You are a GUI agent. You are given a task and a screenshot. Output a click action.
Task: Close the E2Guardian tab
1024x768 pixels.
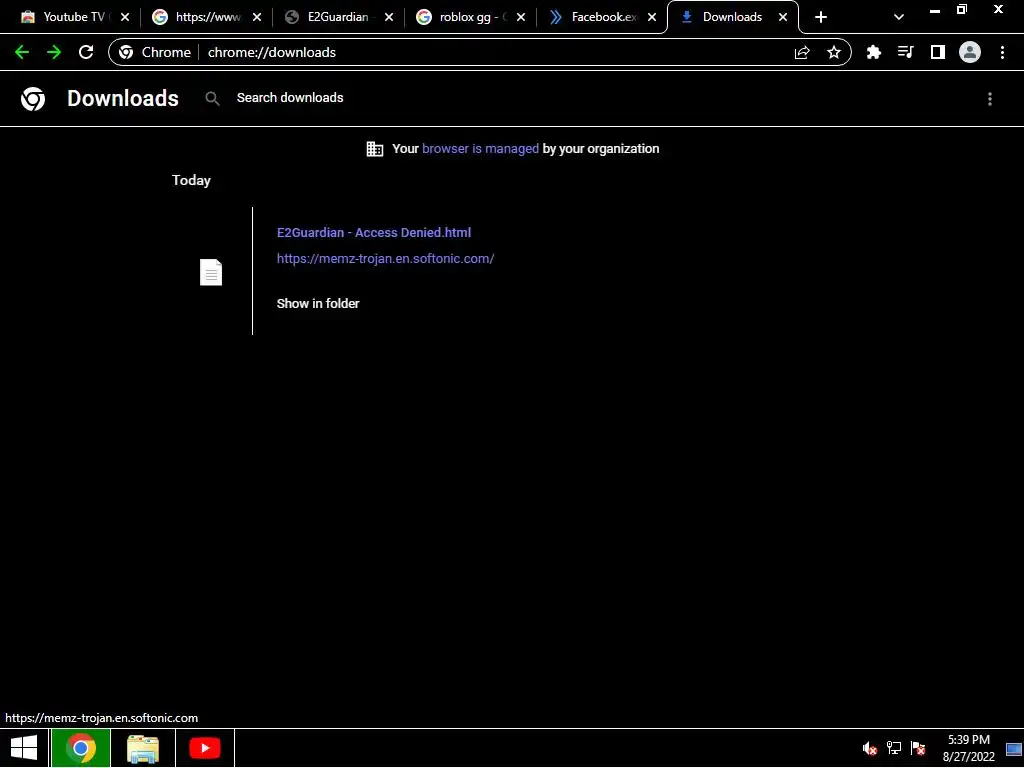389,17
